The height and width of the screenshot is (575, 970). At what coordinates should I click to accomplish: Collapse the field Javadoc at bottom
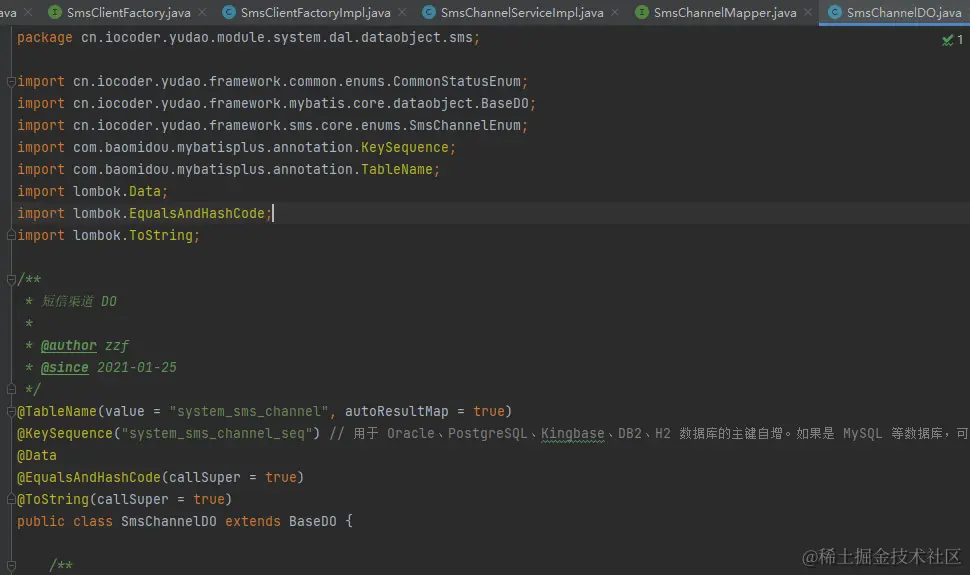[11, 565]
